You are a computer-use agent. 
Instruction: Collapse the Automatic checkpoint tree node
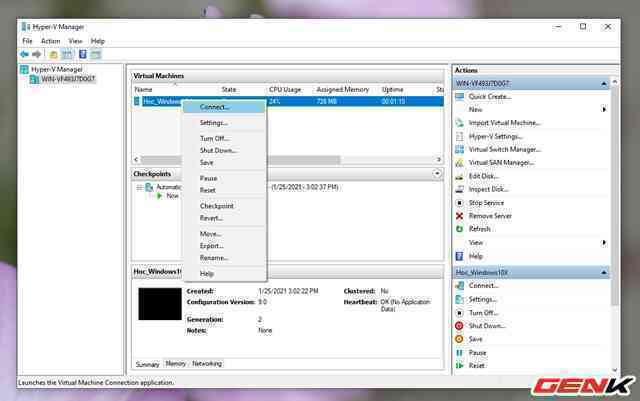coord(140,187)
